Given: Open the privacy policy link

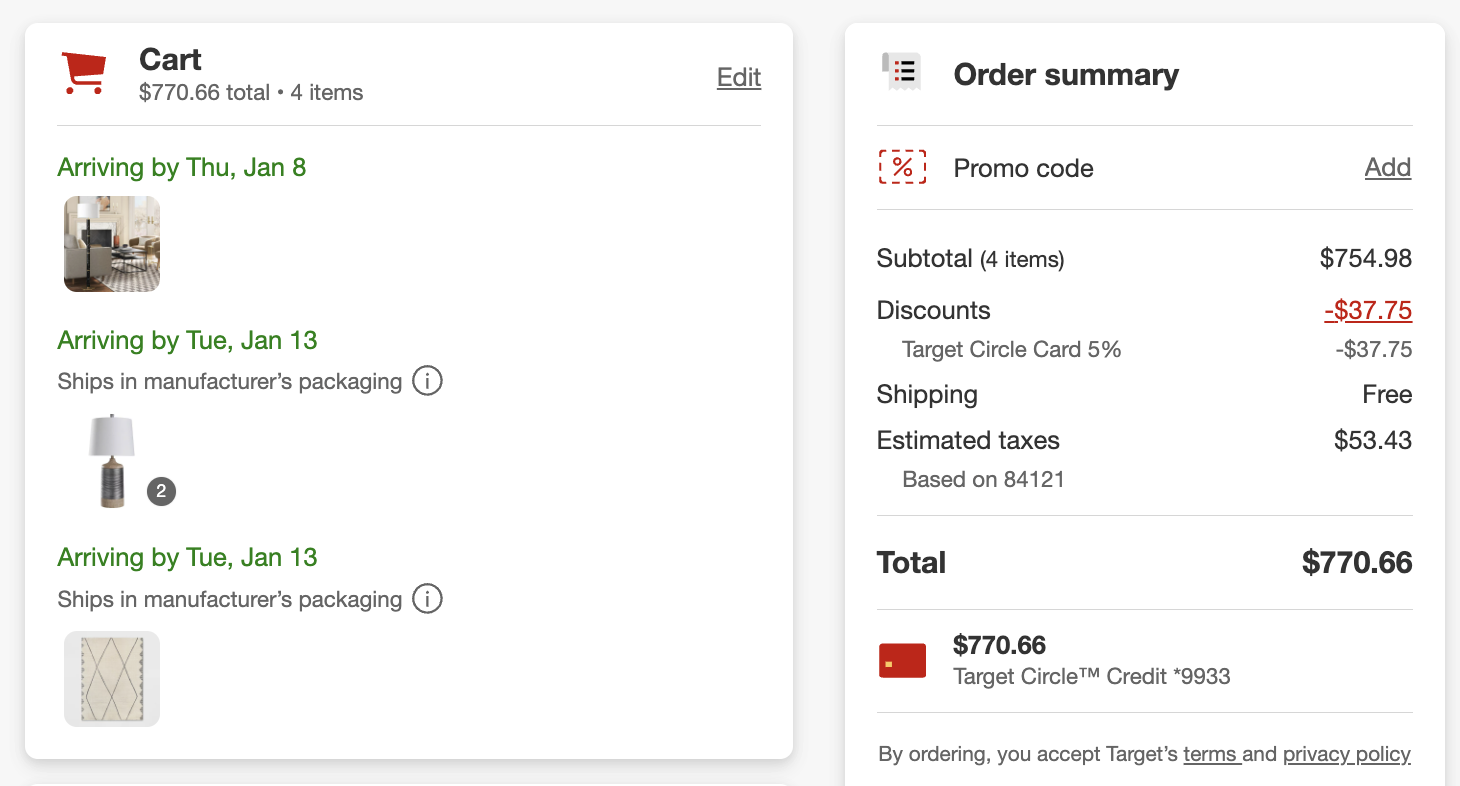Looking at the screenshot, I should (1346, 754).
